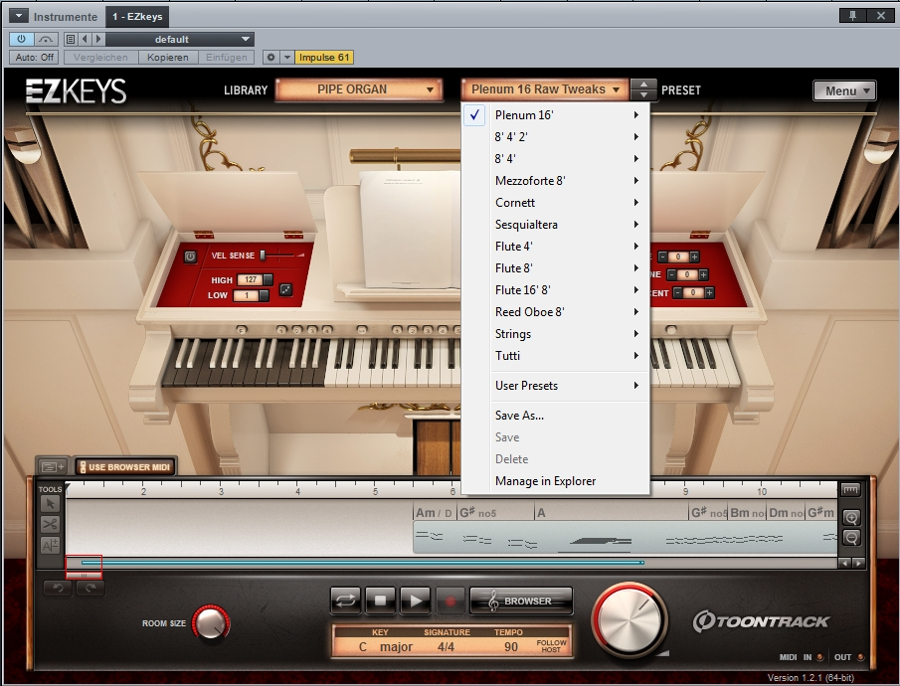
Task: Select the scissors cut tool
Action: point(50,524)
